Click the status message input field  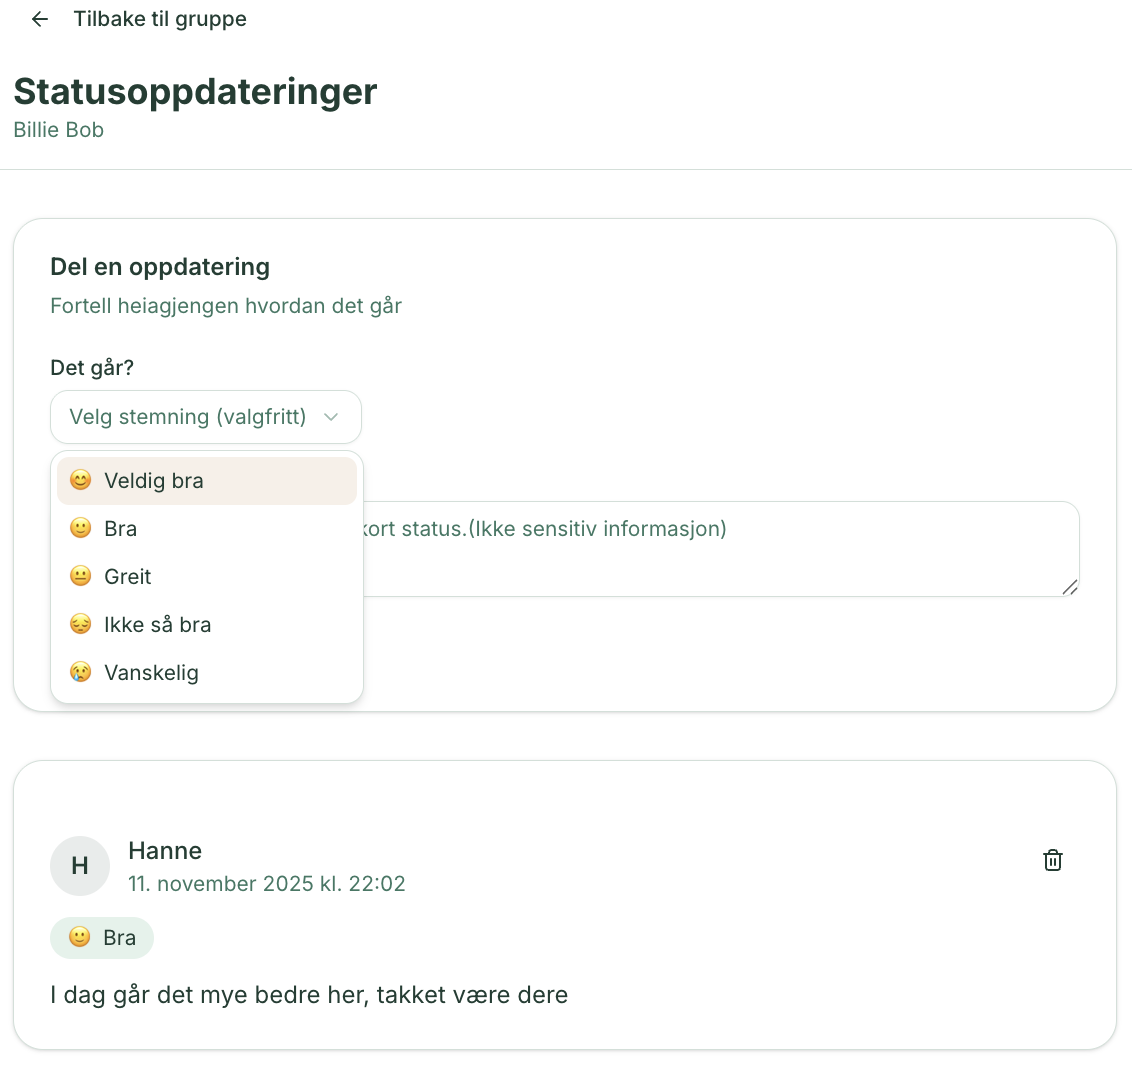click(700, 548)
